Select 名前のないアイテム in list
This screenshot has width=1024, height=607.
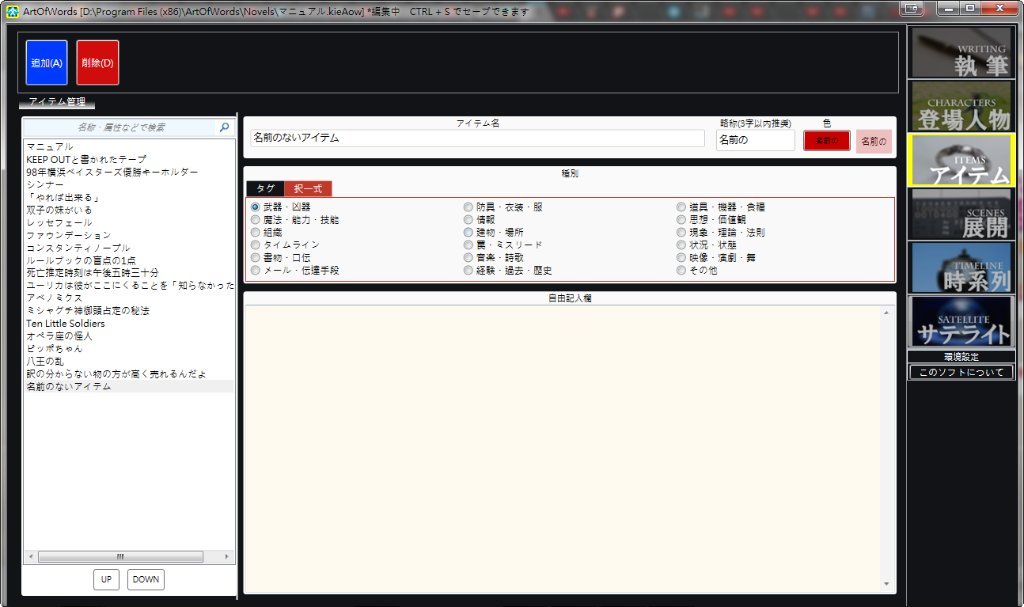pos(129,386)
